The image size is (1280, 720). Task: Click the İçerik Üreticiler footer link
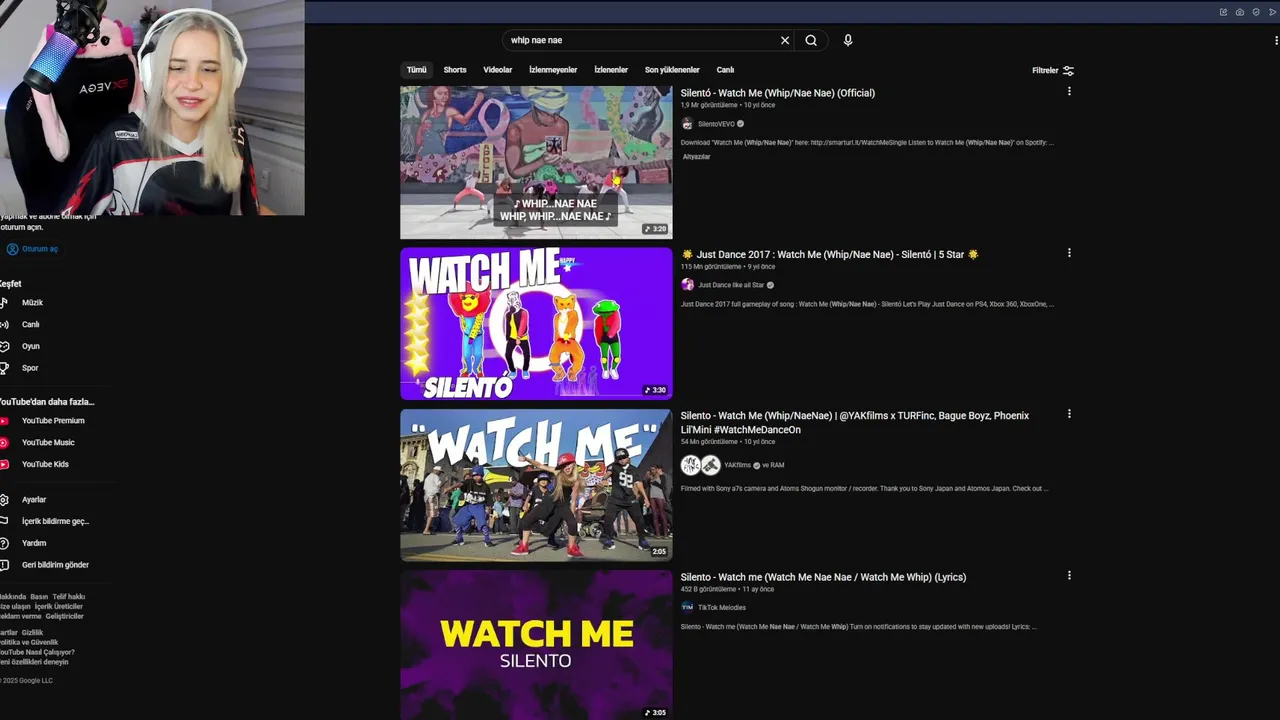click(x=59, y=607)
